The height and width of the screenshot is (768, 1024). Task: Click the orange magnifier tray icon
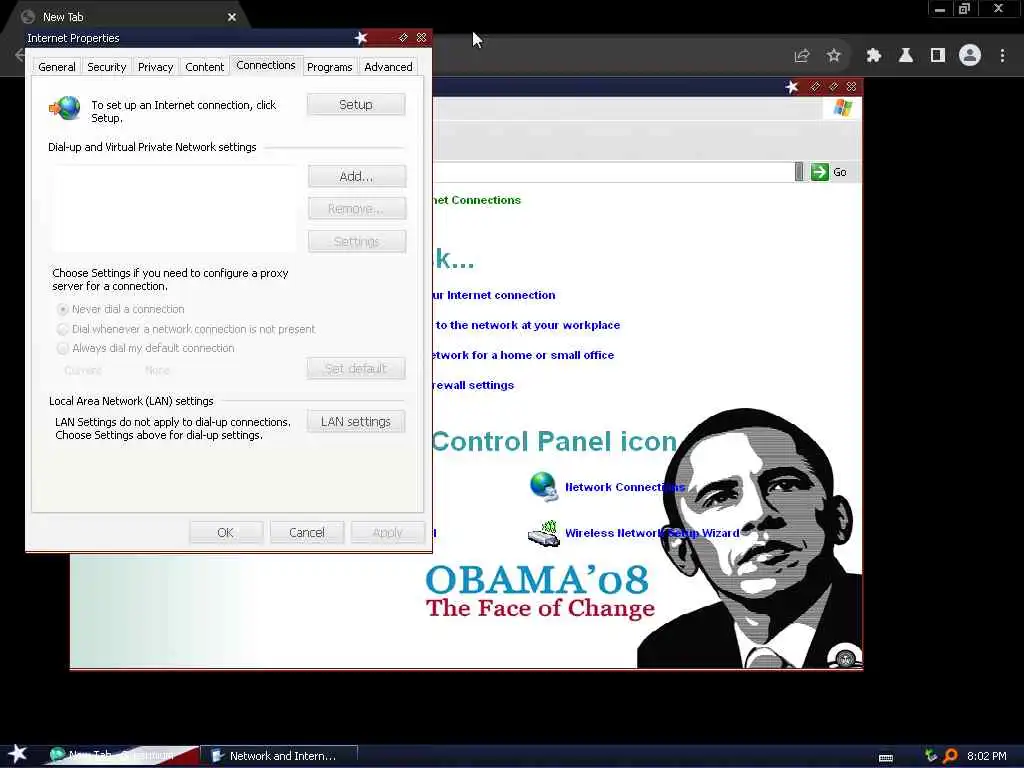pyautogui.click(x=950, y=756)
